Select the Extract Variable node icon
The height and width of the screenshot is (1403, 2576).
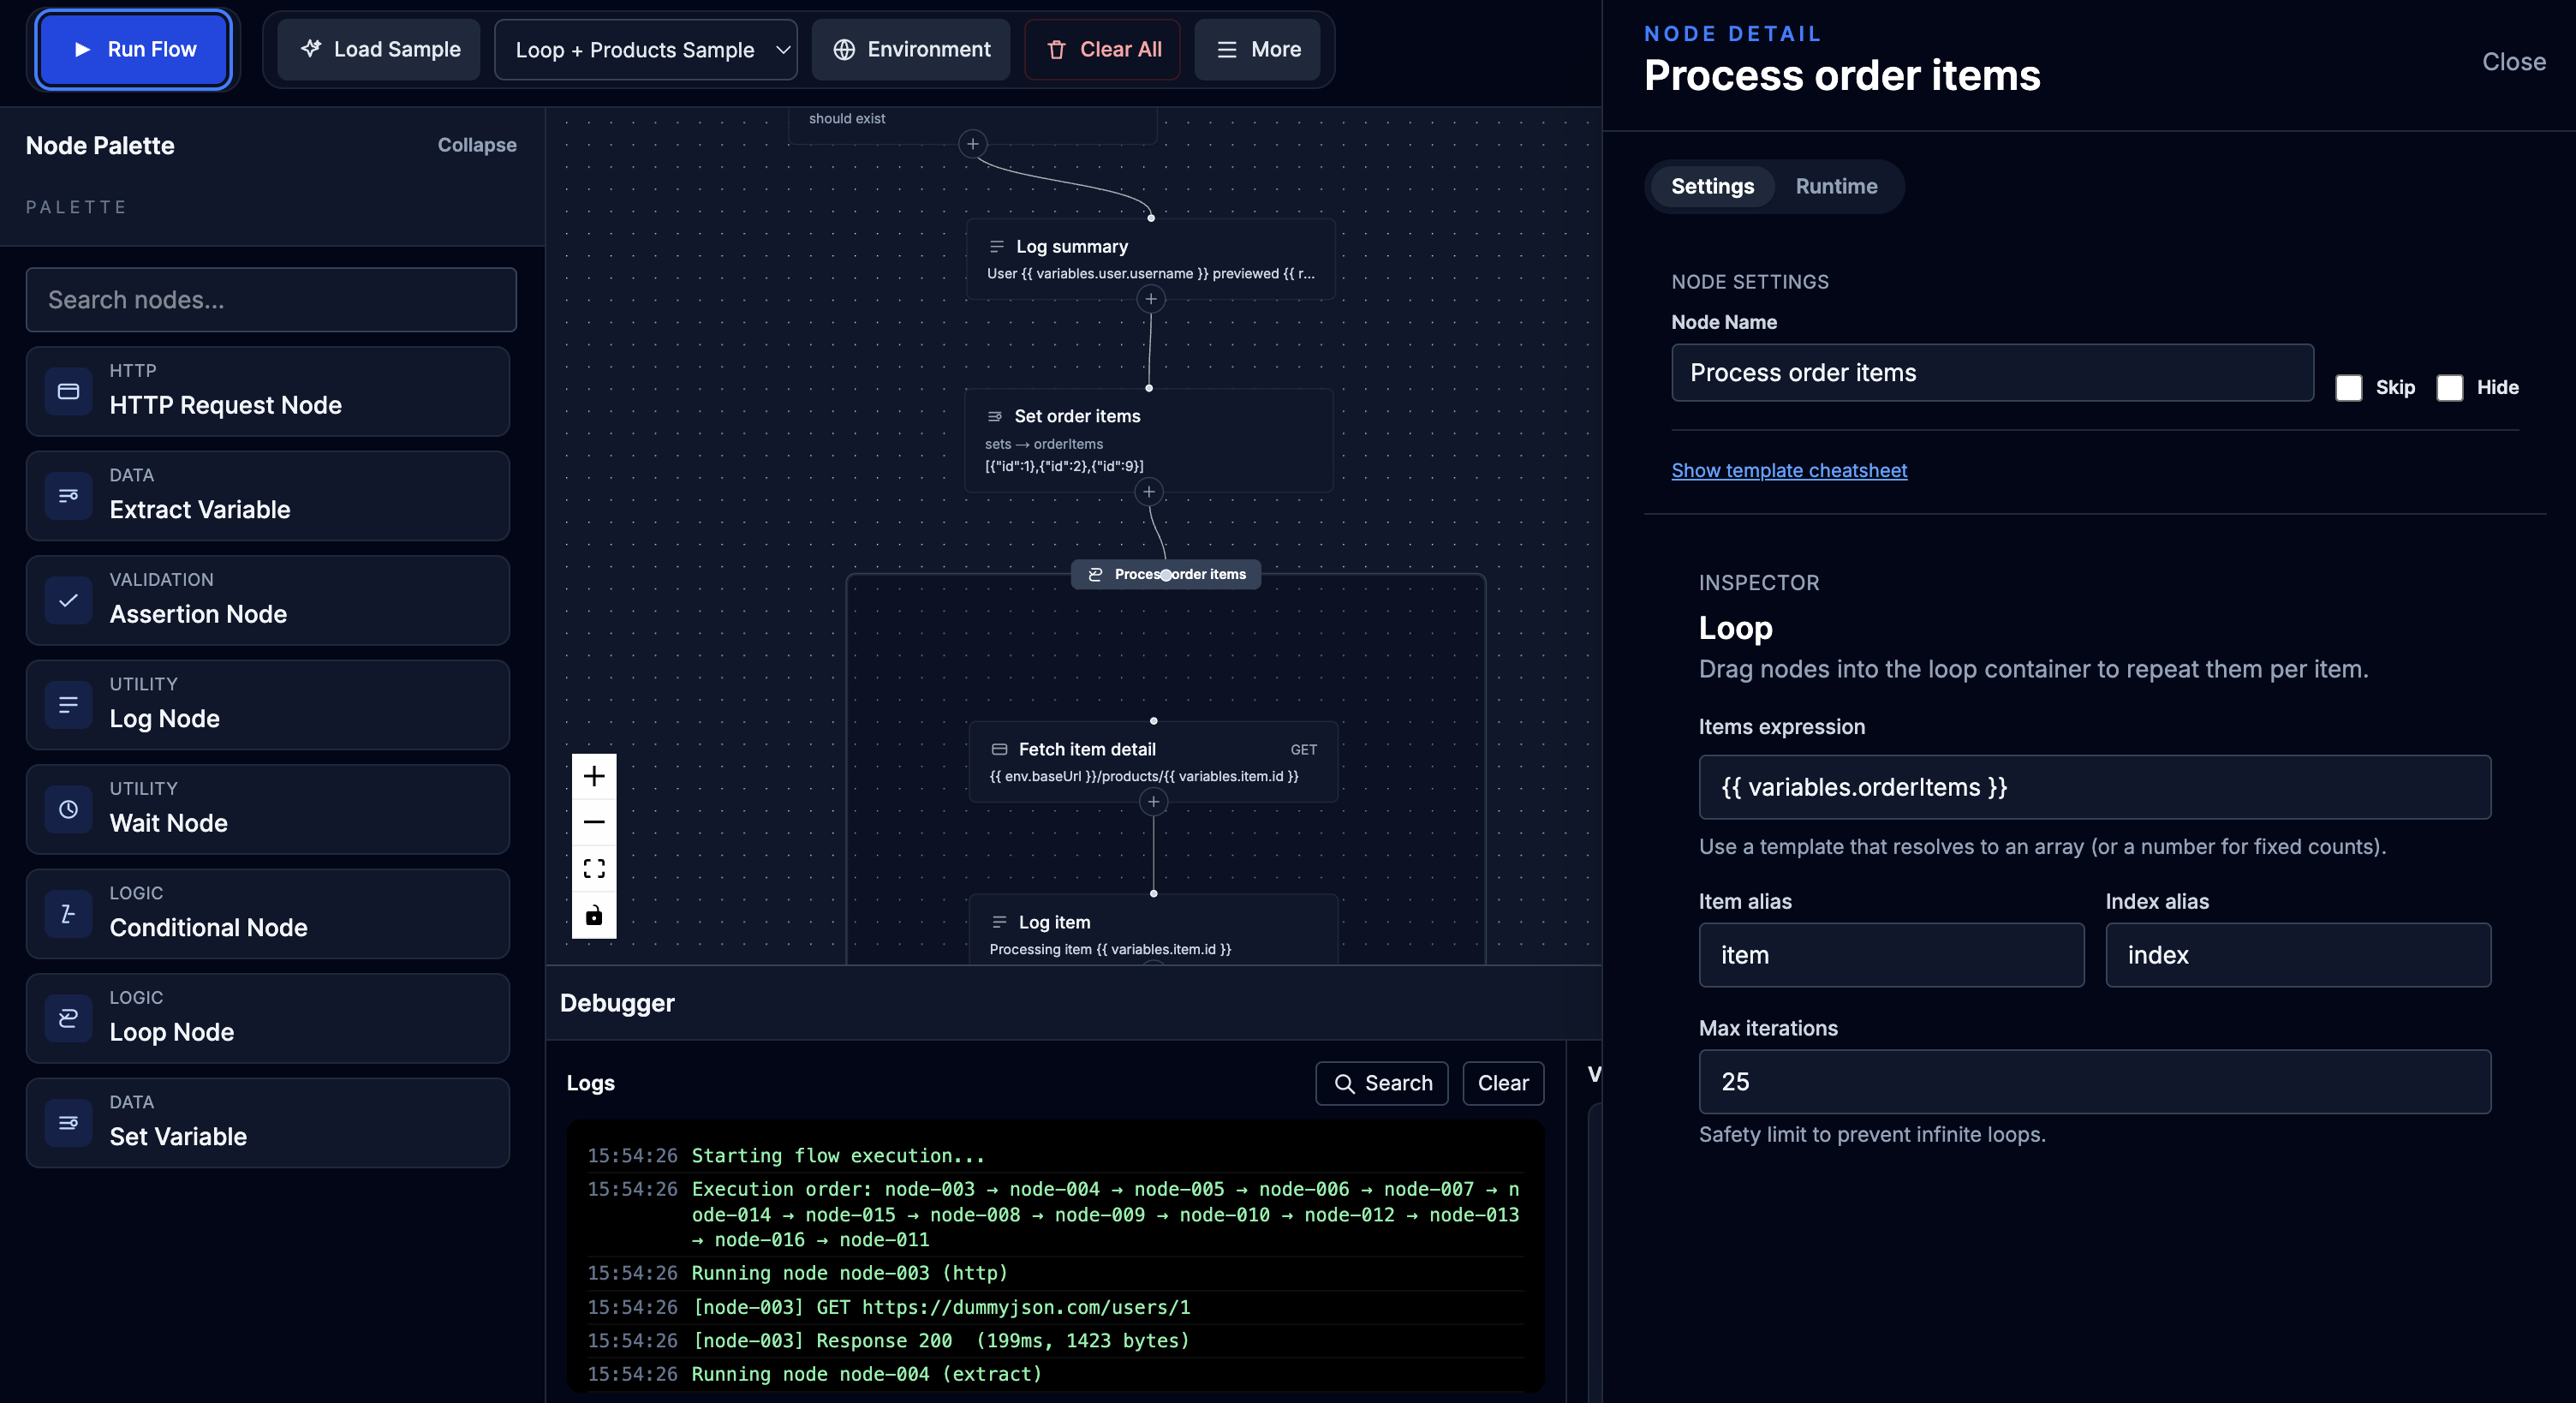click(67, 495)
